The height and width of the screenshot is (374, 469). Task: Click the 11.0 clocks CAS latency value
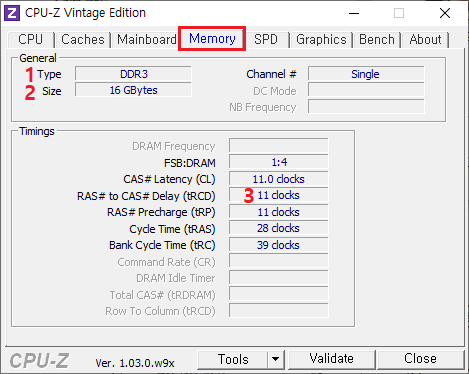(279, 179)
